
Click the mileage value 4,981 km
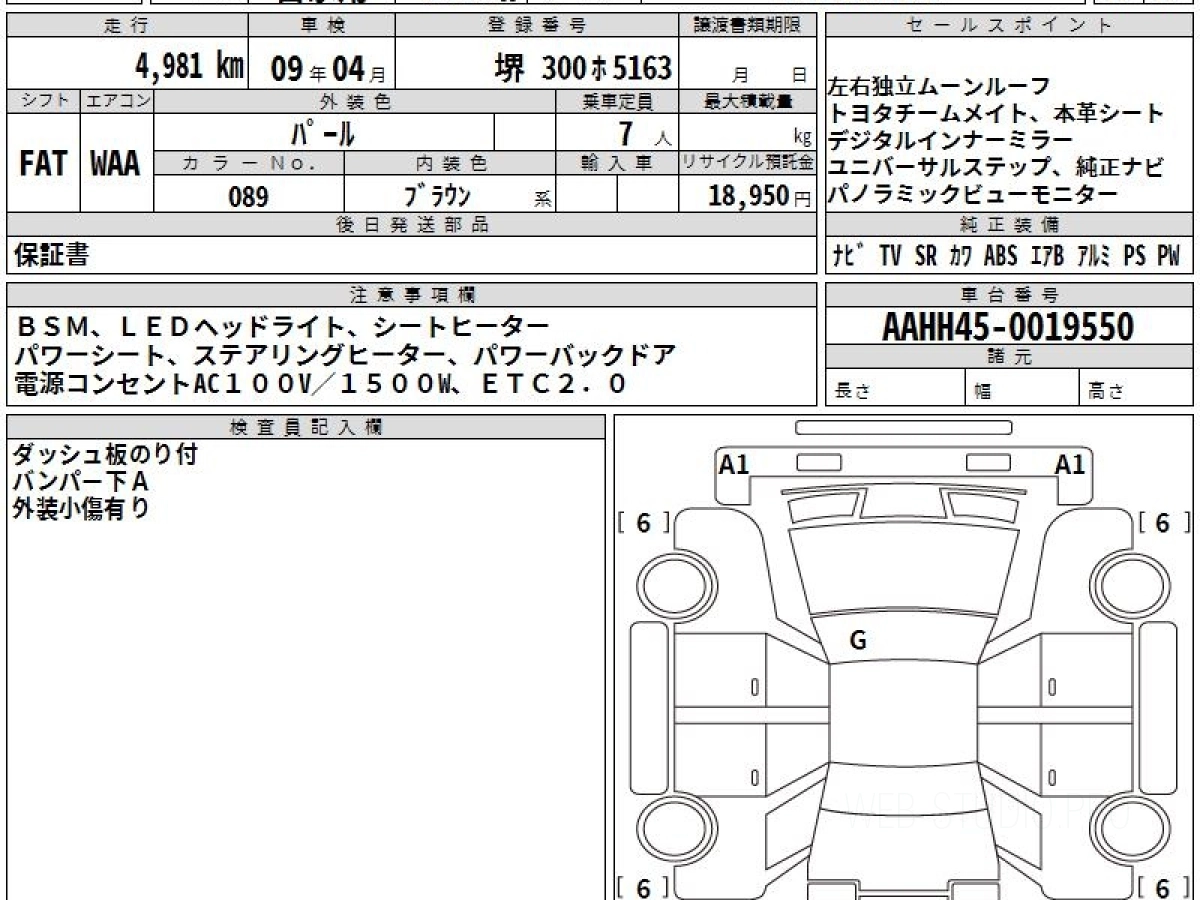pyautogui.click(x=189, y=67)
